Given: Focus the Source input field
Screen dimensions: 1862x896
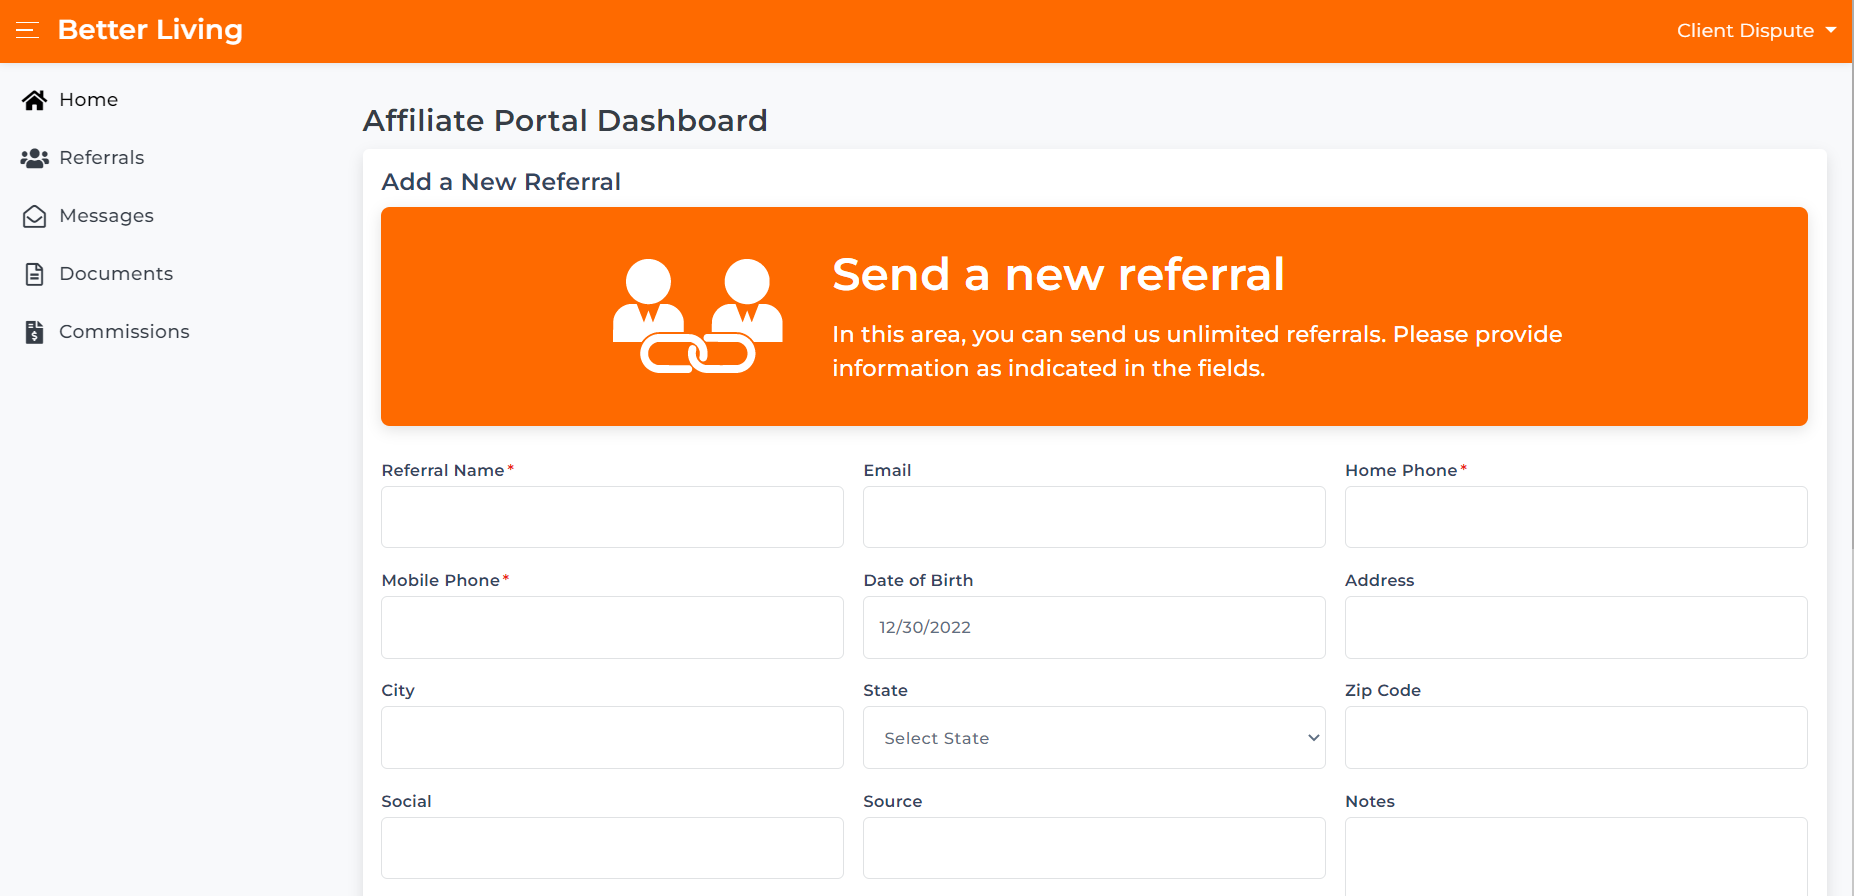Looking at the screenshot, I should 1094,848.
